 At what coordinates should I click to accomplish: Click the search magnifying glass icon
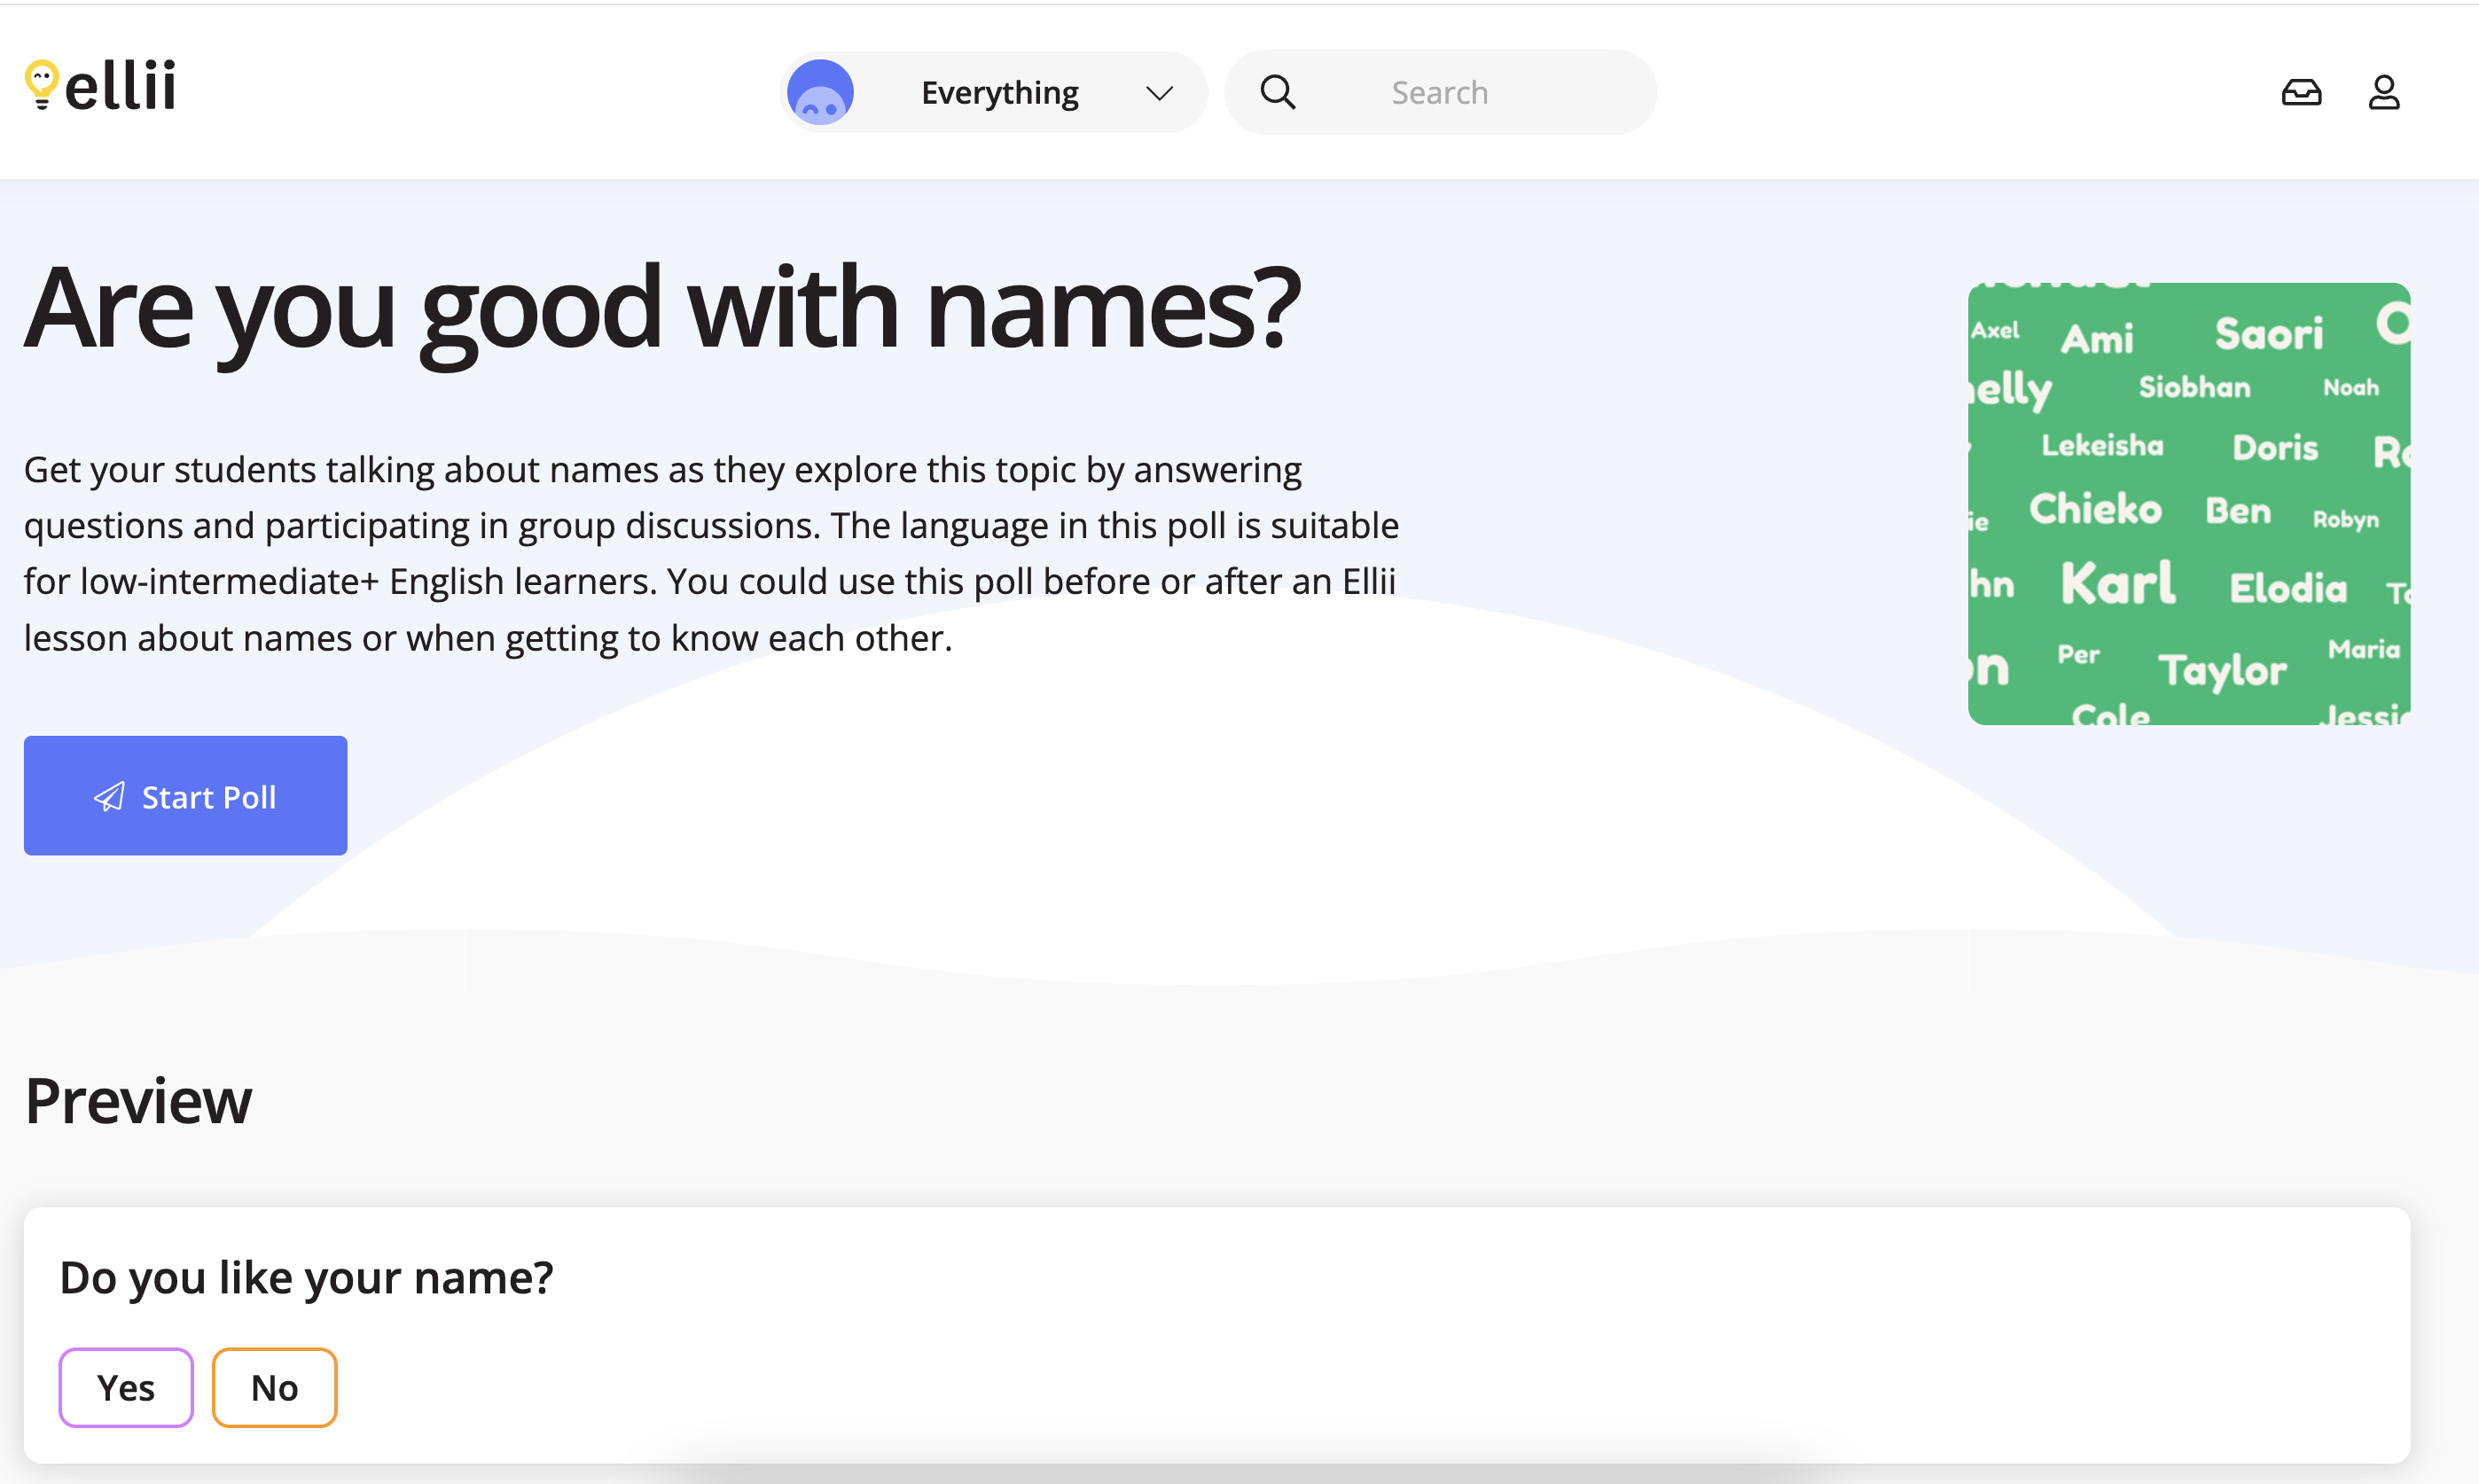[x=1278, y=92]
